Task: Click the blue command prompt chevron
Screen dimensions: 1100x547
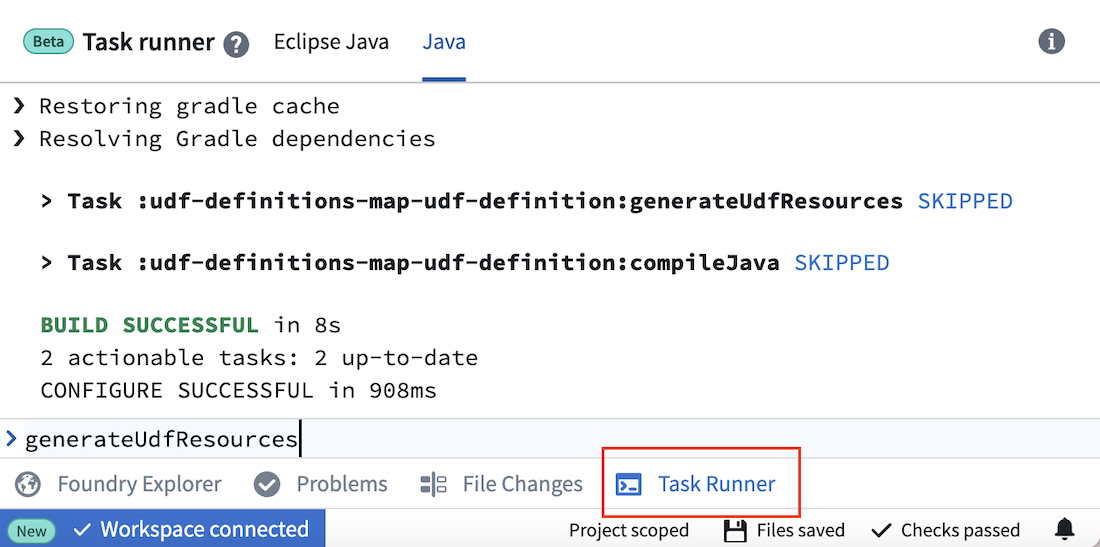Action: coord(11,439)
